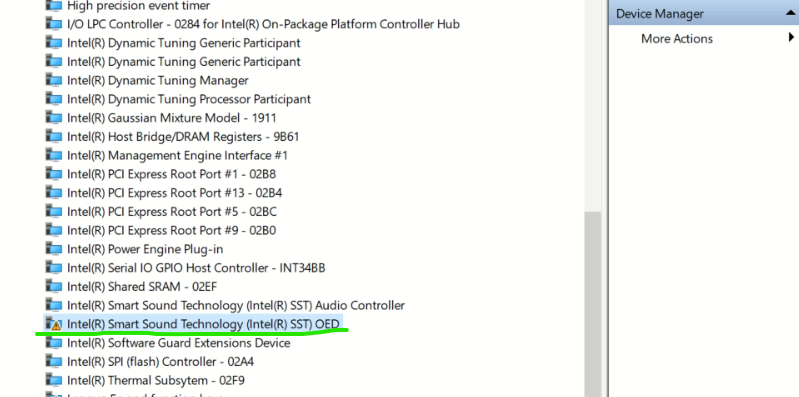Click the icon beside Intel Thermal Subsytem - 02F9

[54, 380]
